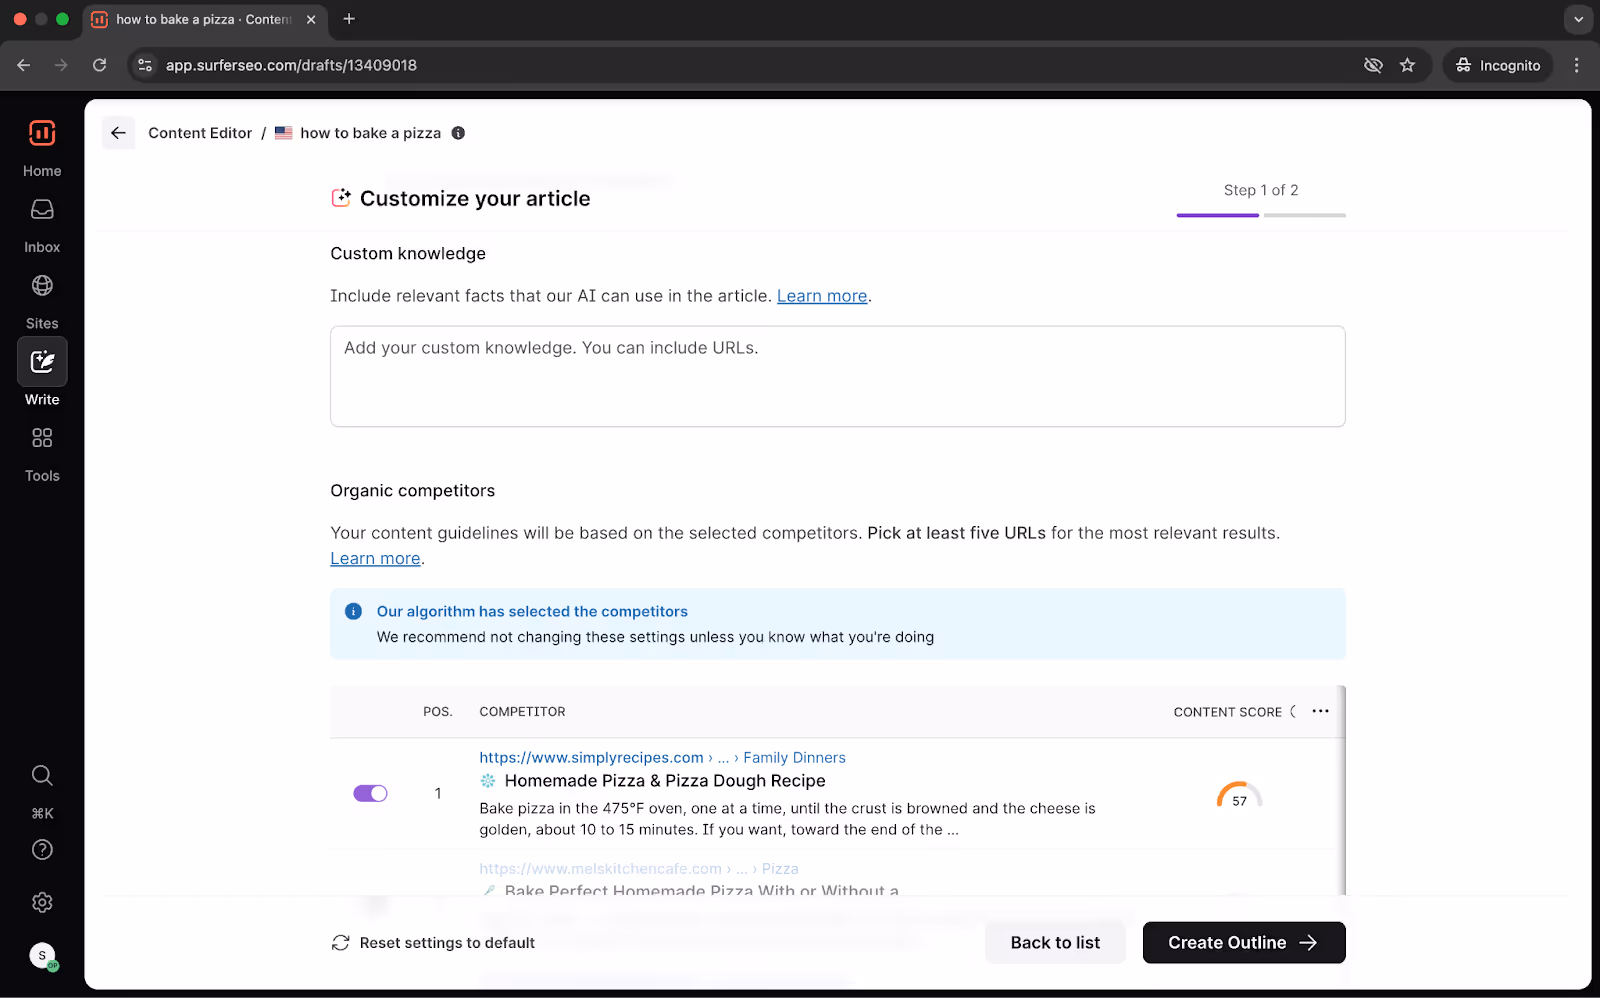This screenshot has height=998, width=1600.
Task: Click browser forward arrow
Action: pos(61,65)
